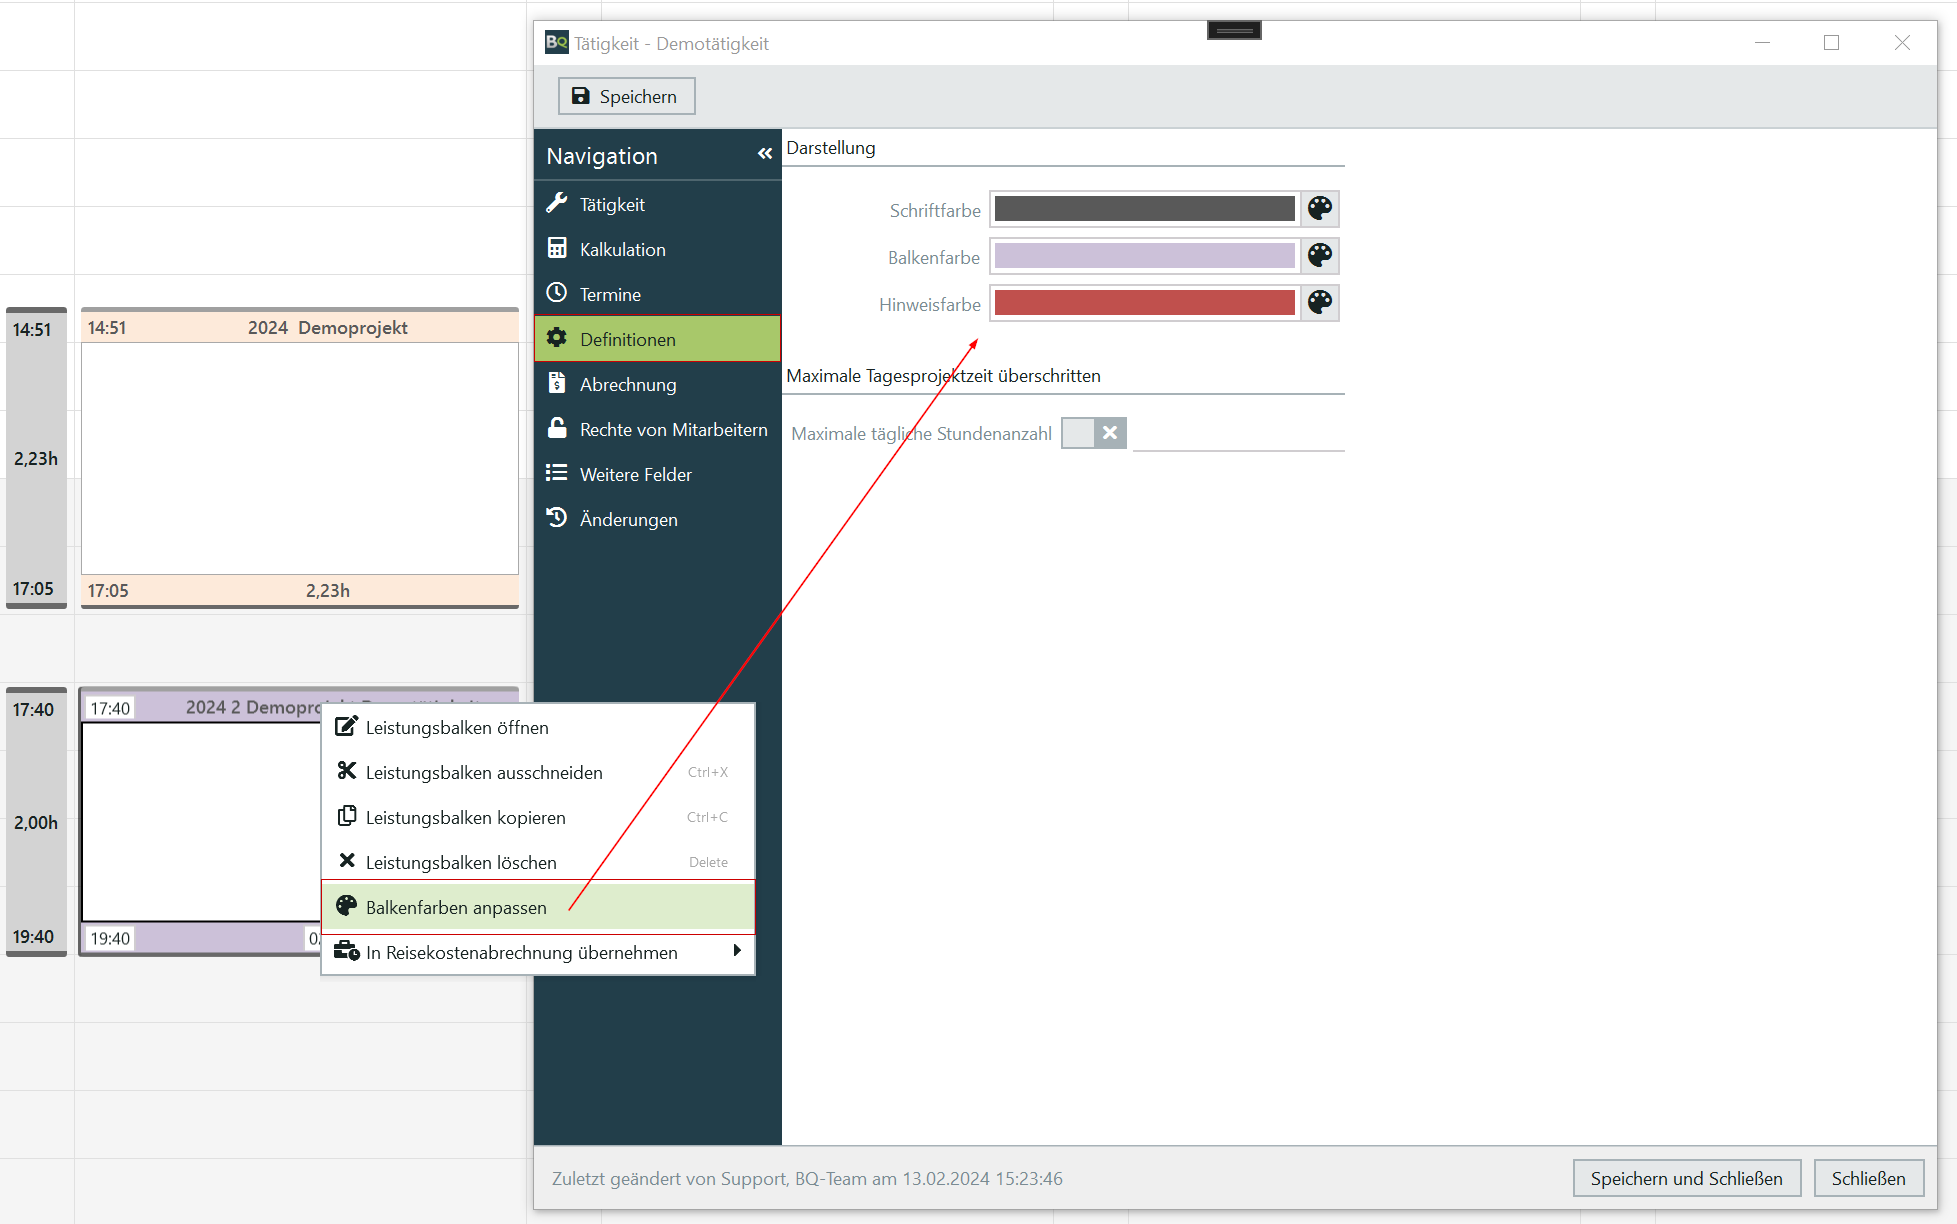Collapse the Navigation panel with the double chevron

(x=765, y=154)
